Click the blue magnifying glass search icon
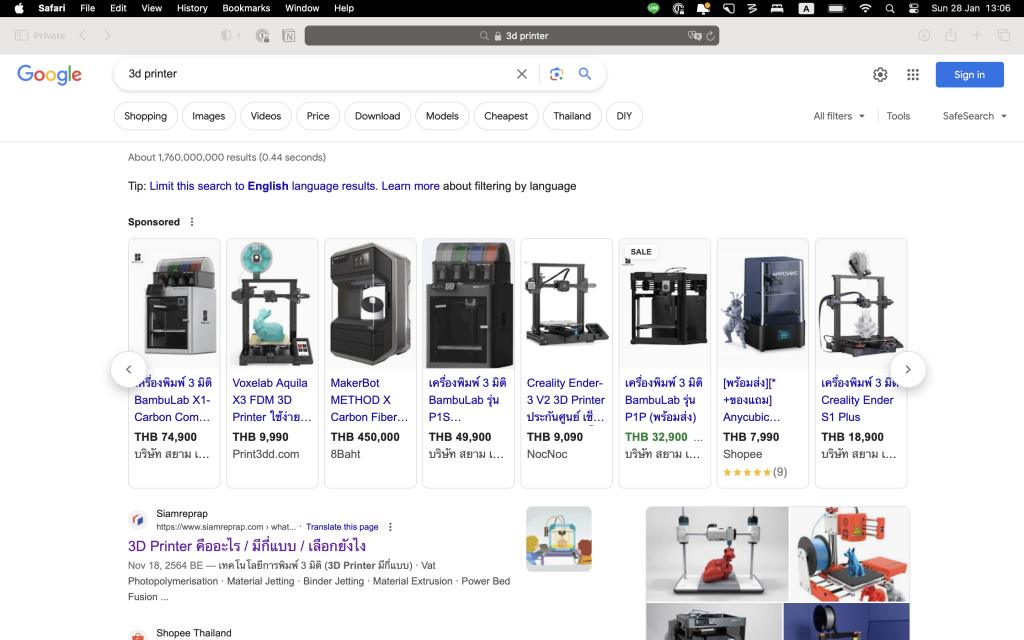 pyautogui.click(x=585, y=74)
